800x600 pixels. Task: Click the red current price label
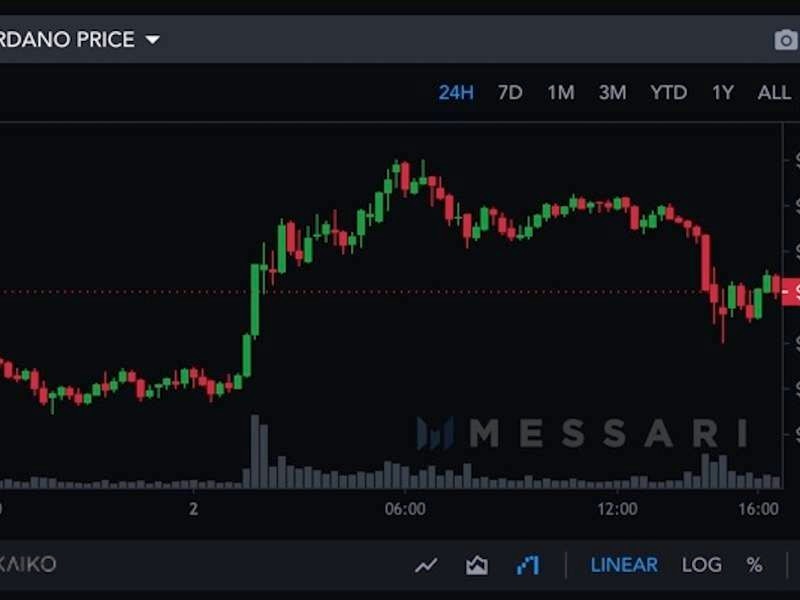[791, 292]
